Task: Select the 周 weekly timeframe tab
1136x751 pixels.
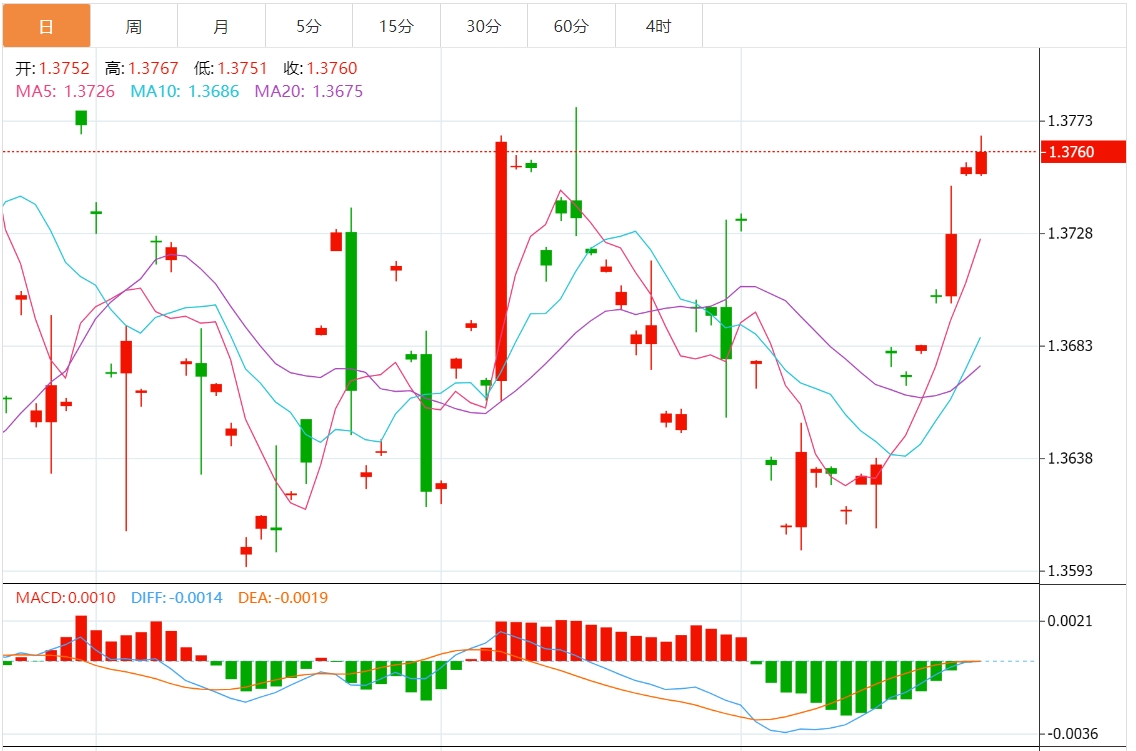Action: coord(134,26)
